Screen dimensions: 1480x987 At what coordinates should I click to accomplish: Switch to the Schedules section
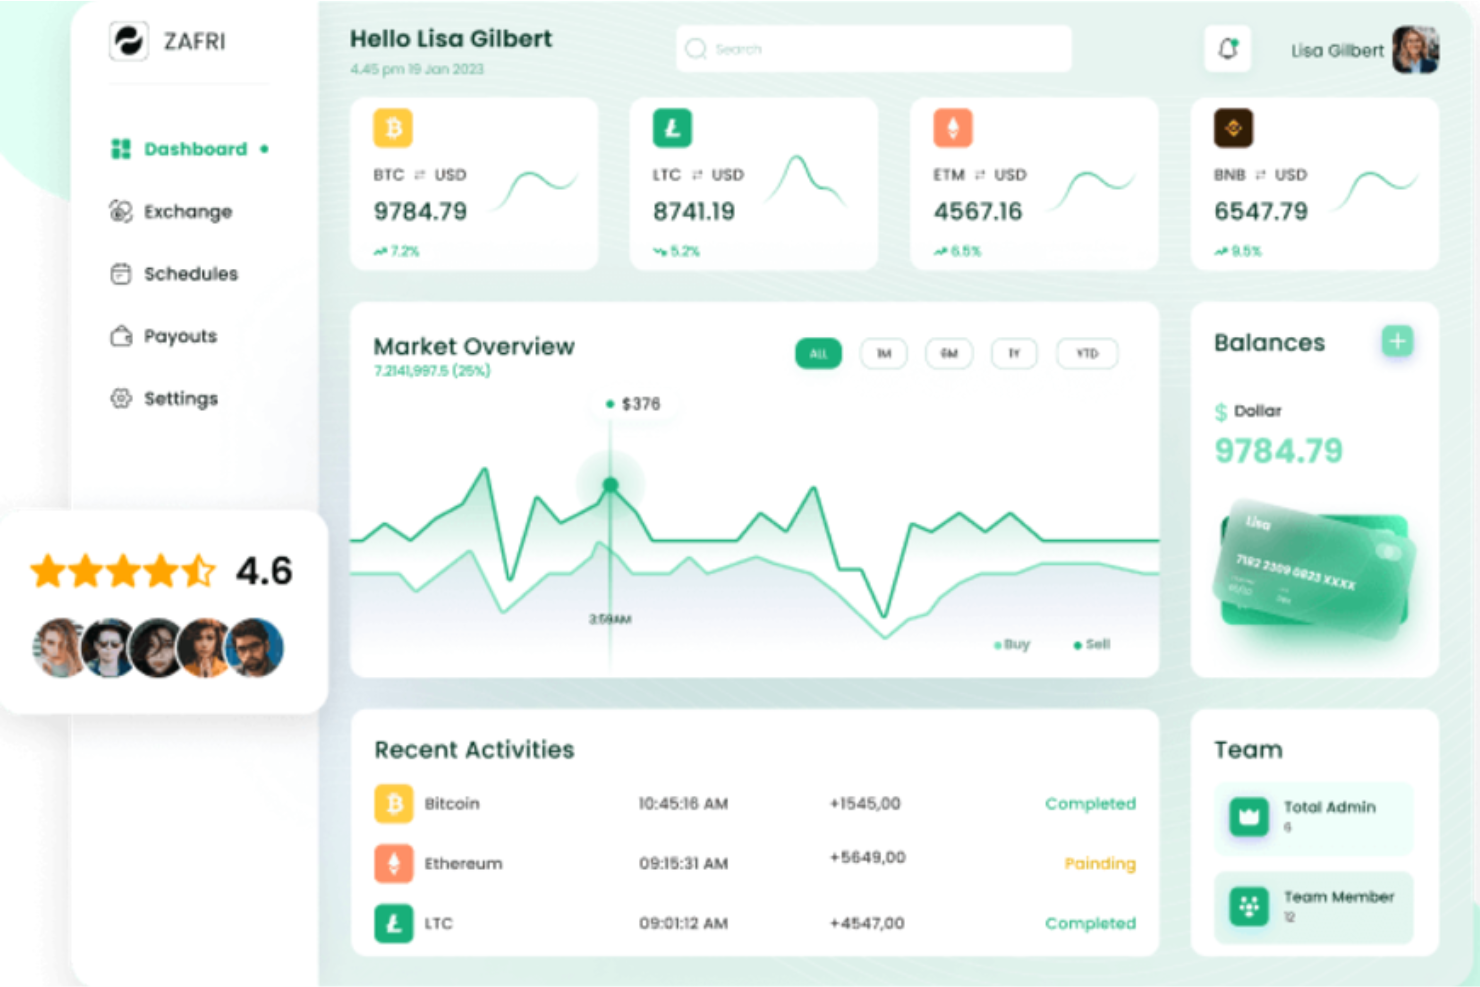[191, 273]
